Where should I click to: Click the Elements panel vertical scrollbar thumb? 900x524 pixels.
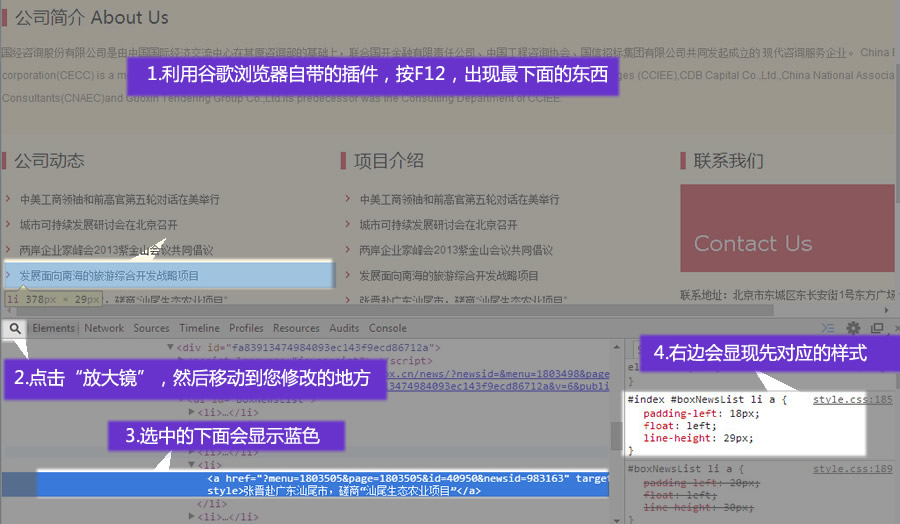616,436
